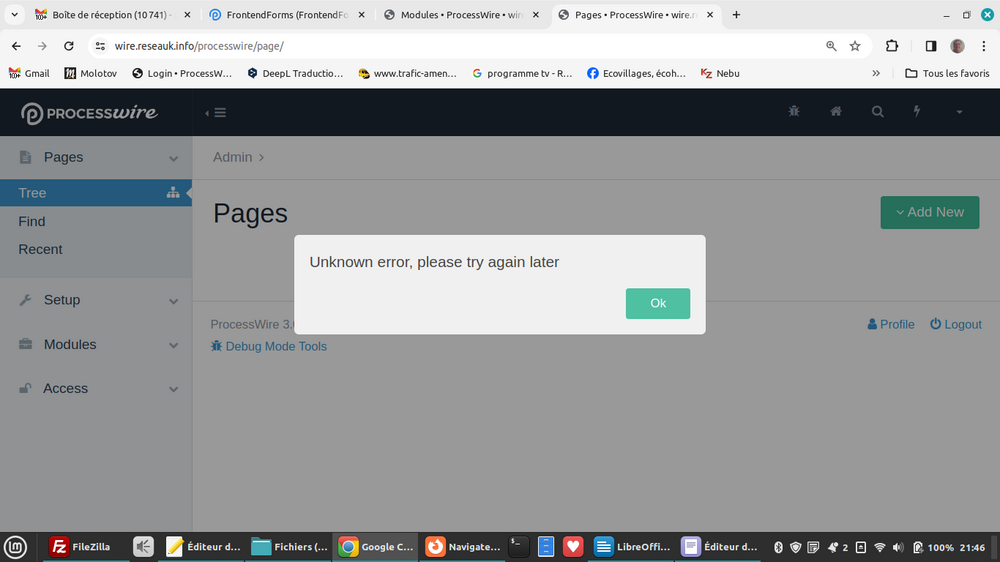The height and width of the screenshot is (562, 1000).
Task: Expand the Setup sidebar section
Action: pos(96,300)
